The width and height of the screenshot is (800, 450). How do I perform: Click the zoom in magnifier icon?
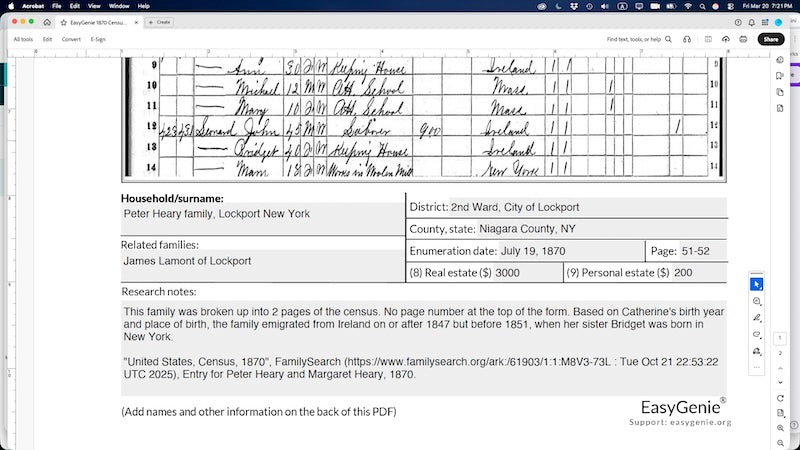click(x=780, y=428)
